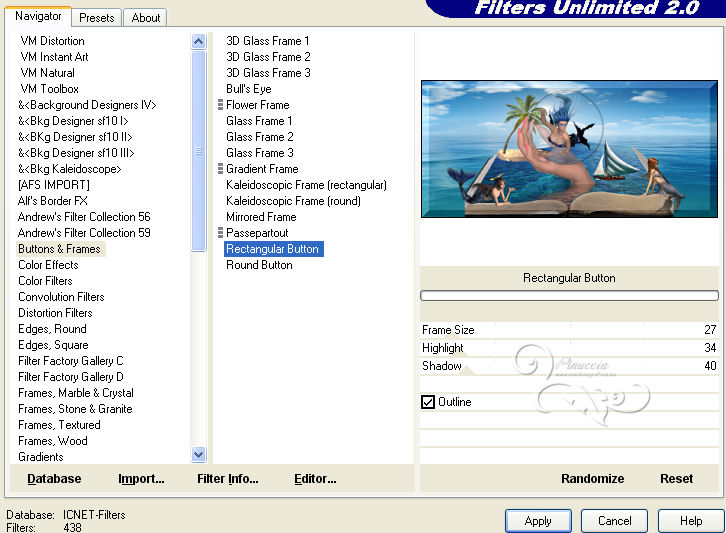Choose 3D Glass Frame 2 filter

click(268, 57)
